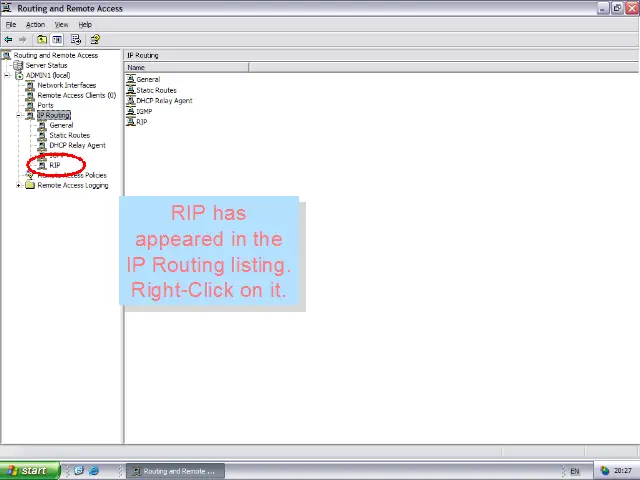Click the Help toolbar icon
640x480 pixels.
click(95, 40)
